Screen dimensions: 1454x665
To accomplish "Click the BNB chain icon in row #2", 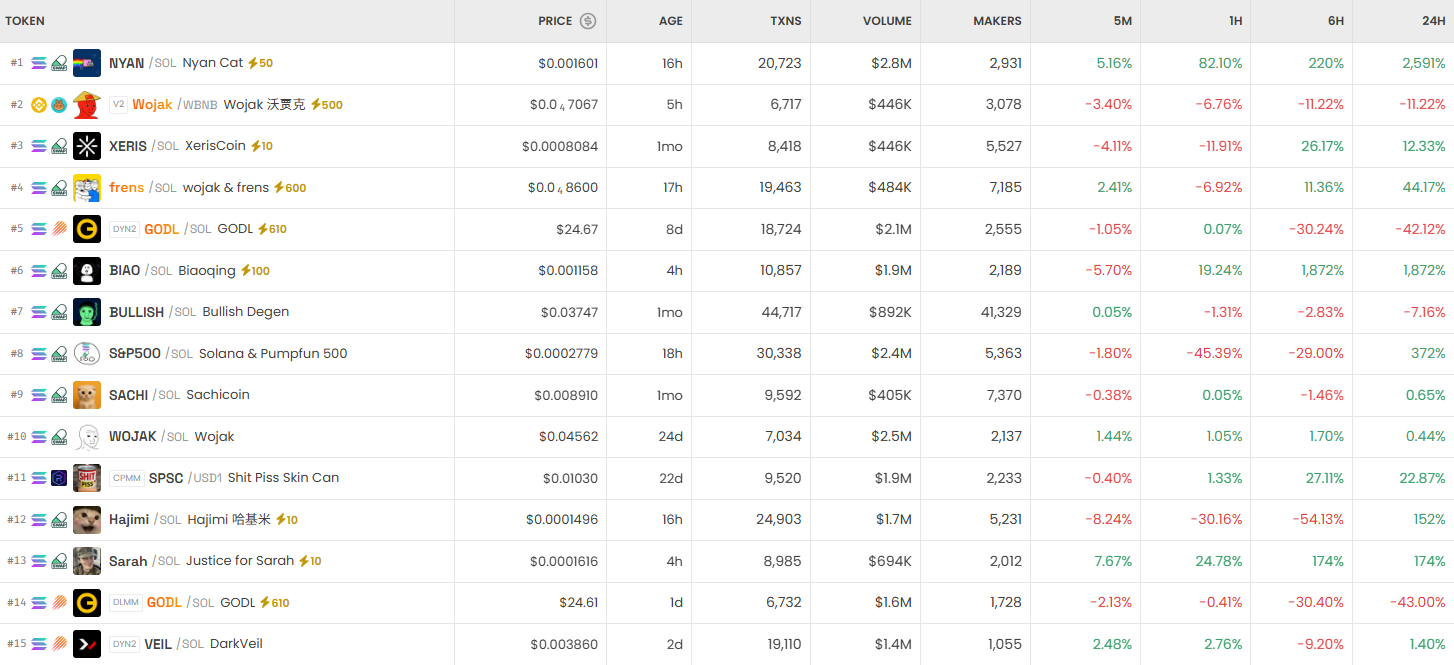I will (39, 105).
